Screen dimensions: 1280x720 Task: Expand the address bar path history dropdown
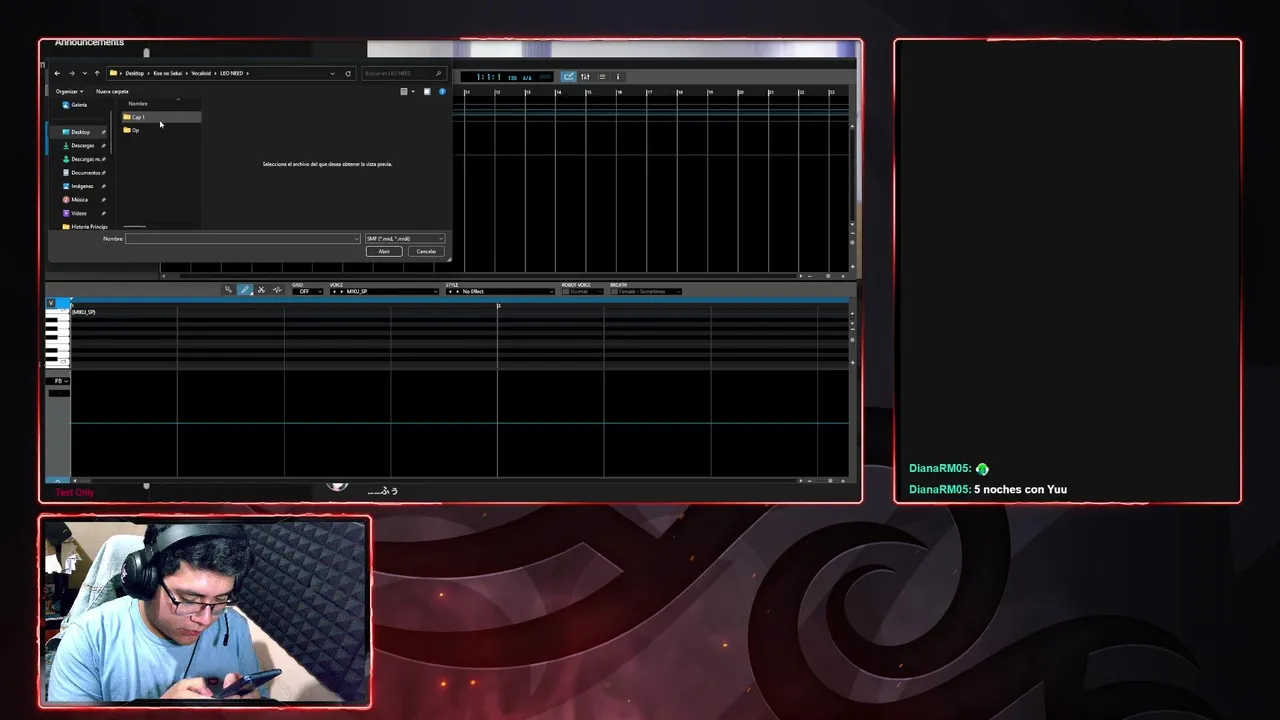coord(332,73)
